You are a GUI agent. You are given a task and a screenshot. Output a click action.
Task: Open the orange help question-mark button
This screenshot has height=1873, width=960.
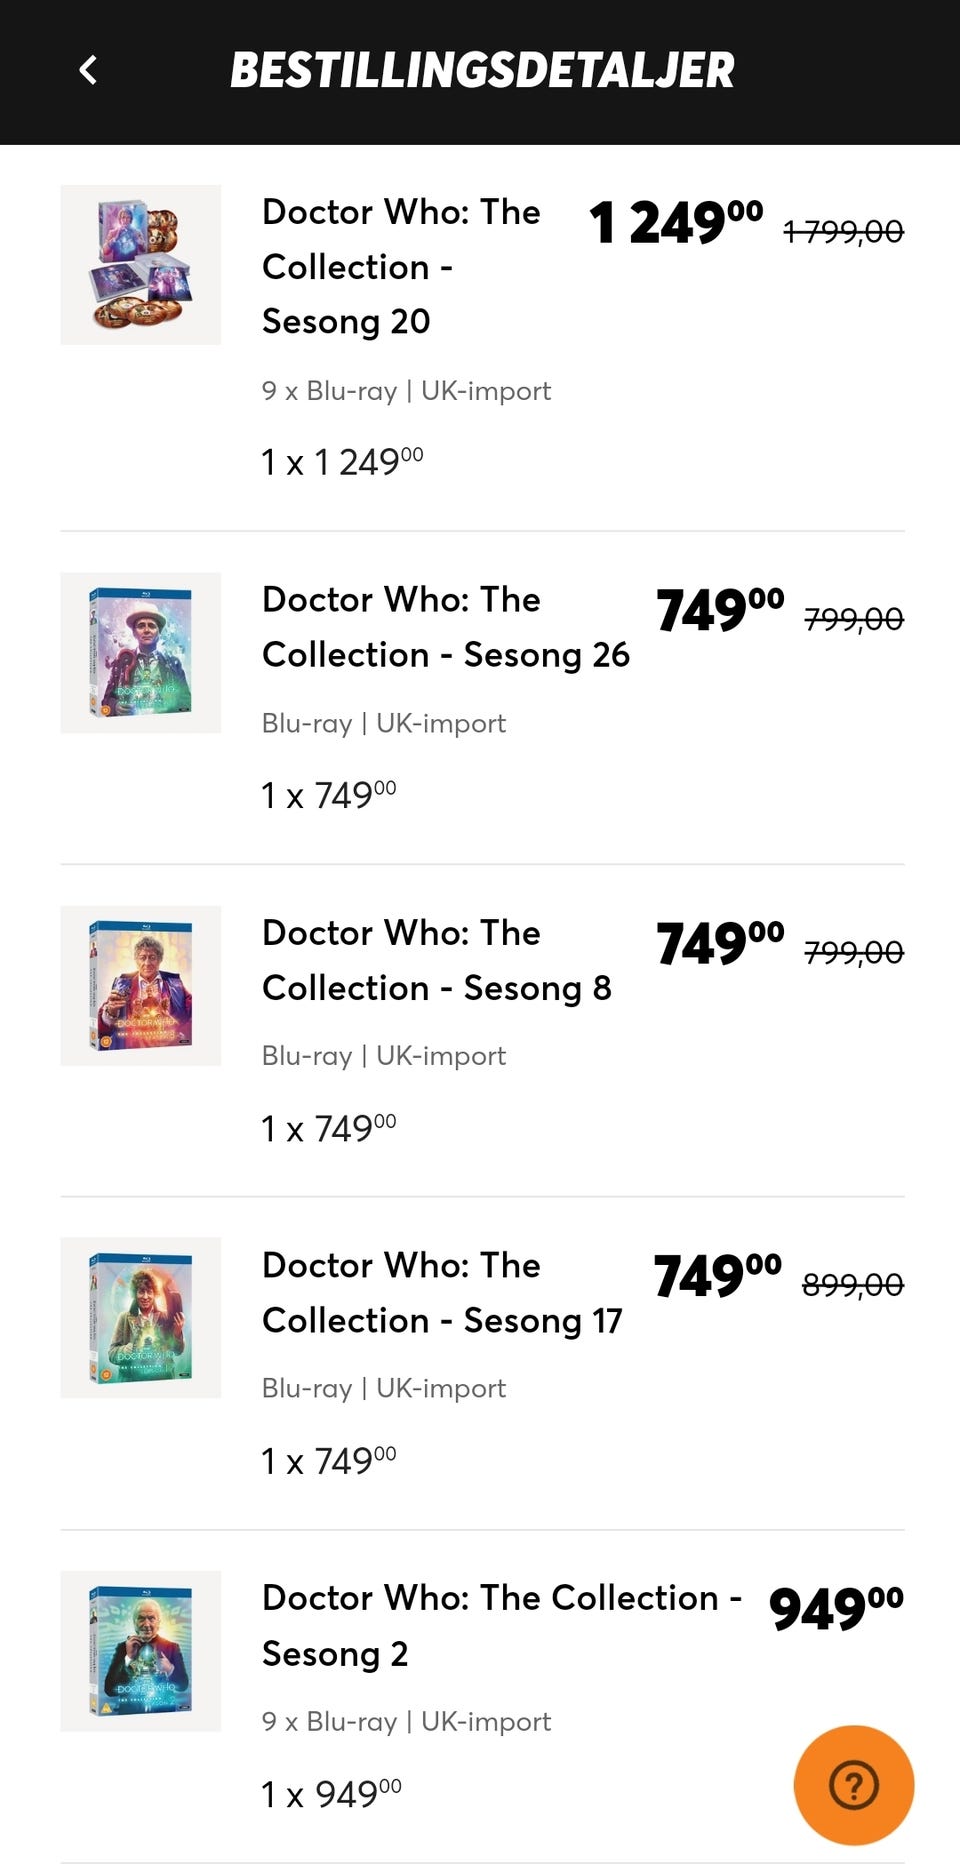(x=853, y=1785)
